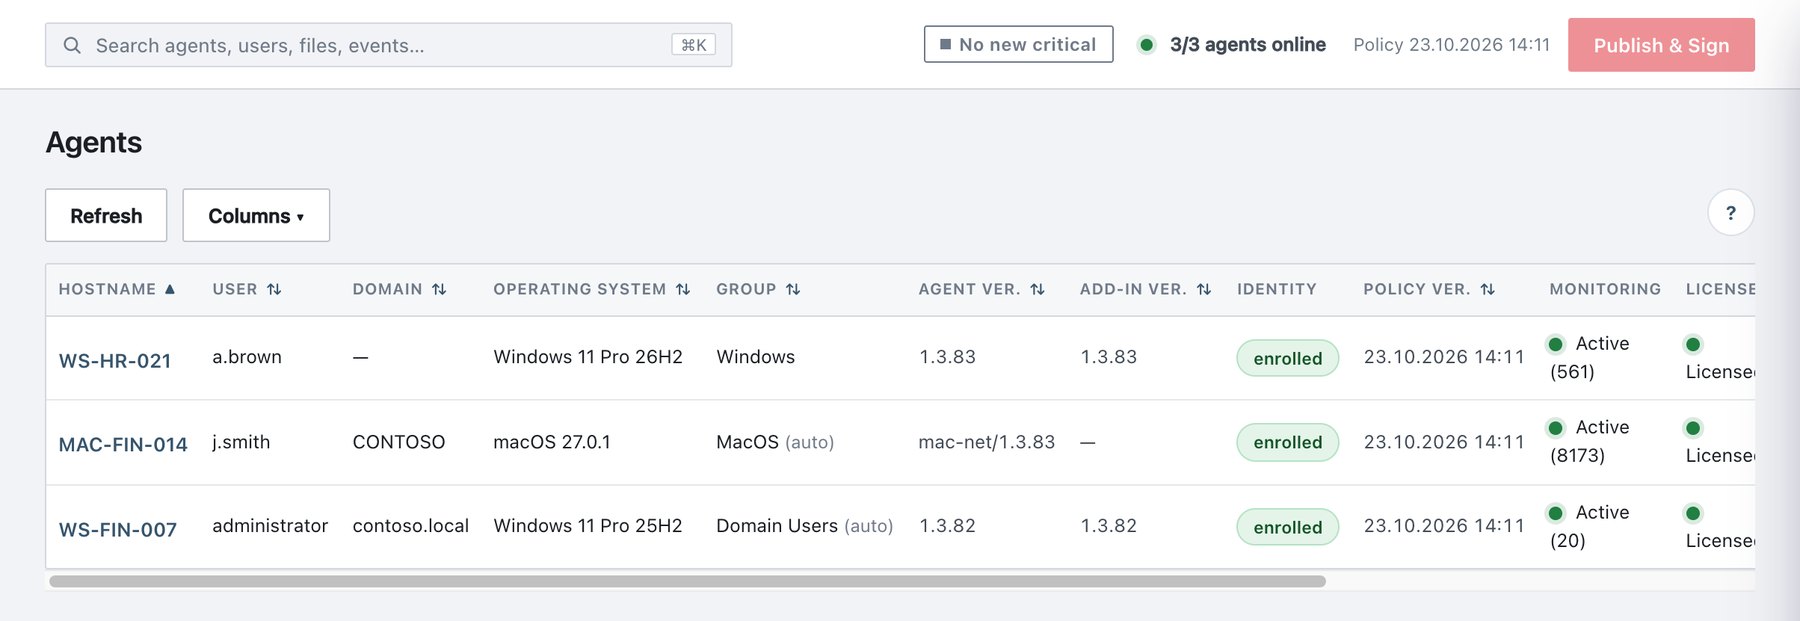
Task: Click the enrolled badge for WS-FIN-007
Action: pos(1288,527)
